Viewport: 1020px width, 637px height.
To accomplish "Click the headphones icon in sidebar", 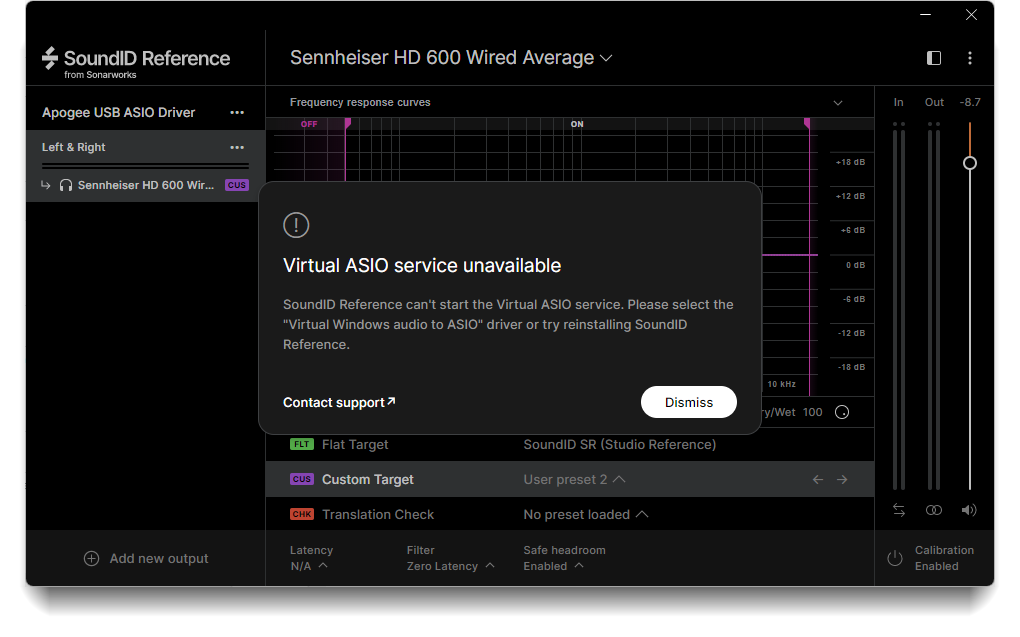I will click(66, 185).
